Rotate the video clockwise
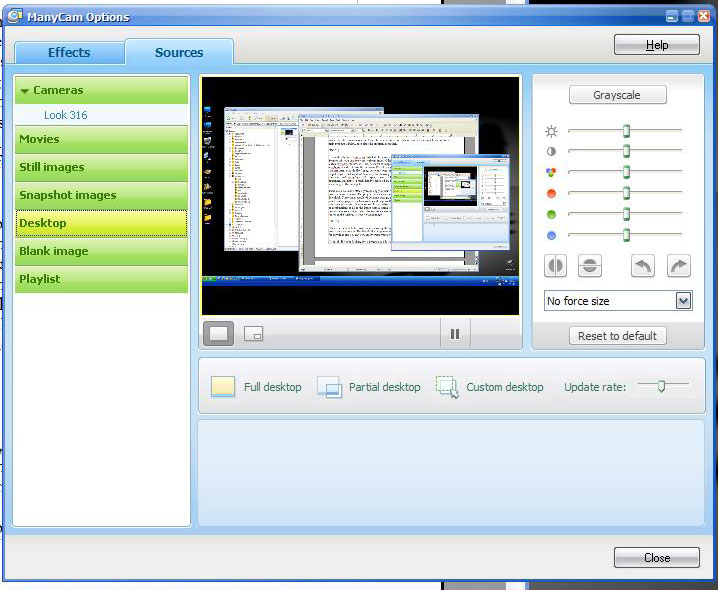The height and width of the screenshot is (590, 718). click(x=678, y=266)
